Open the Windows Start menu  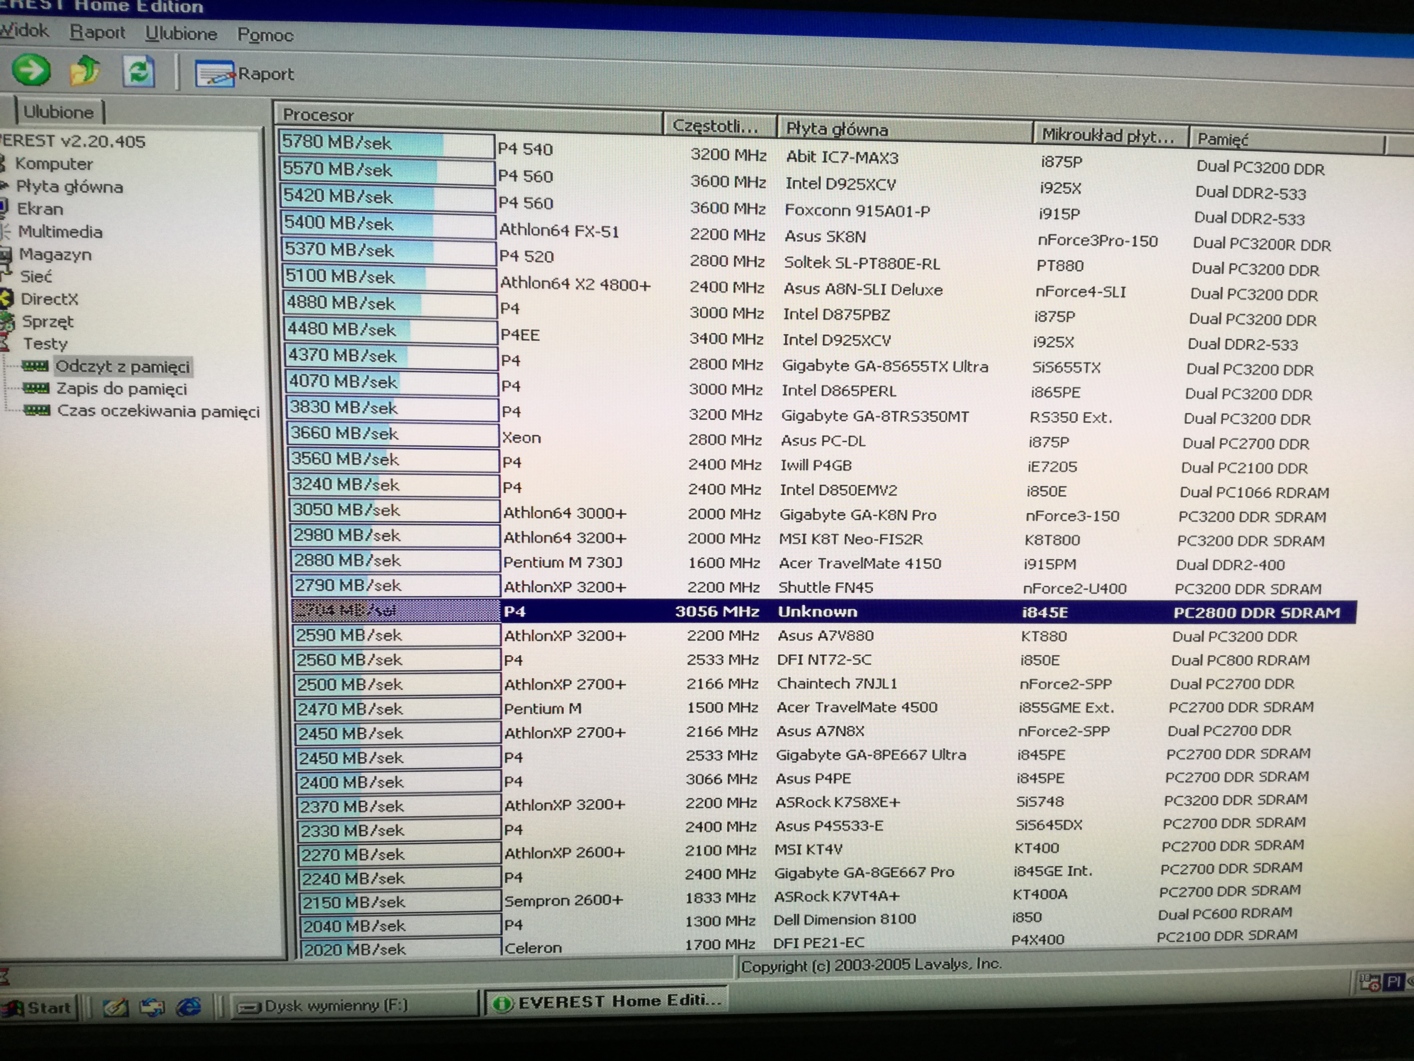pyautogui.click(x=40, y=1007)
